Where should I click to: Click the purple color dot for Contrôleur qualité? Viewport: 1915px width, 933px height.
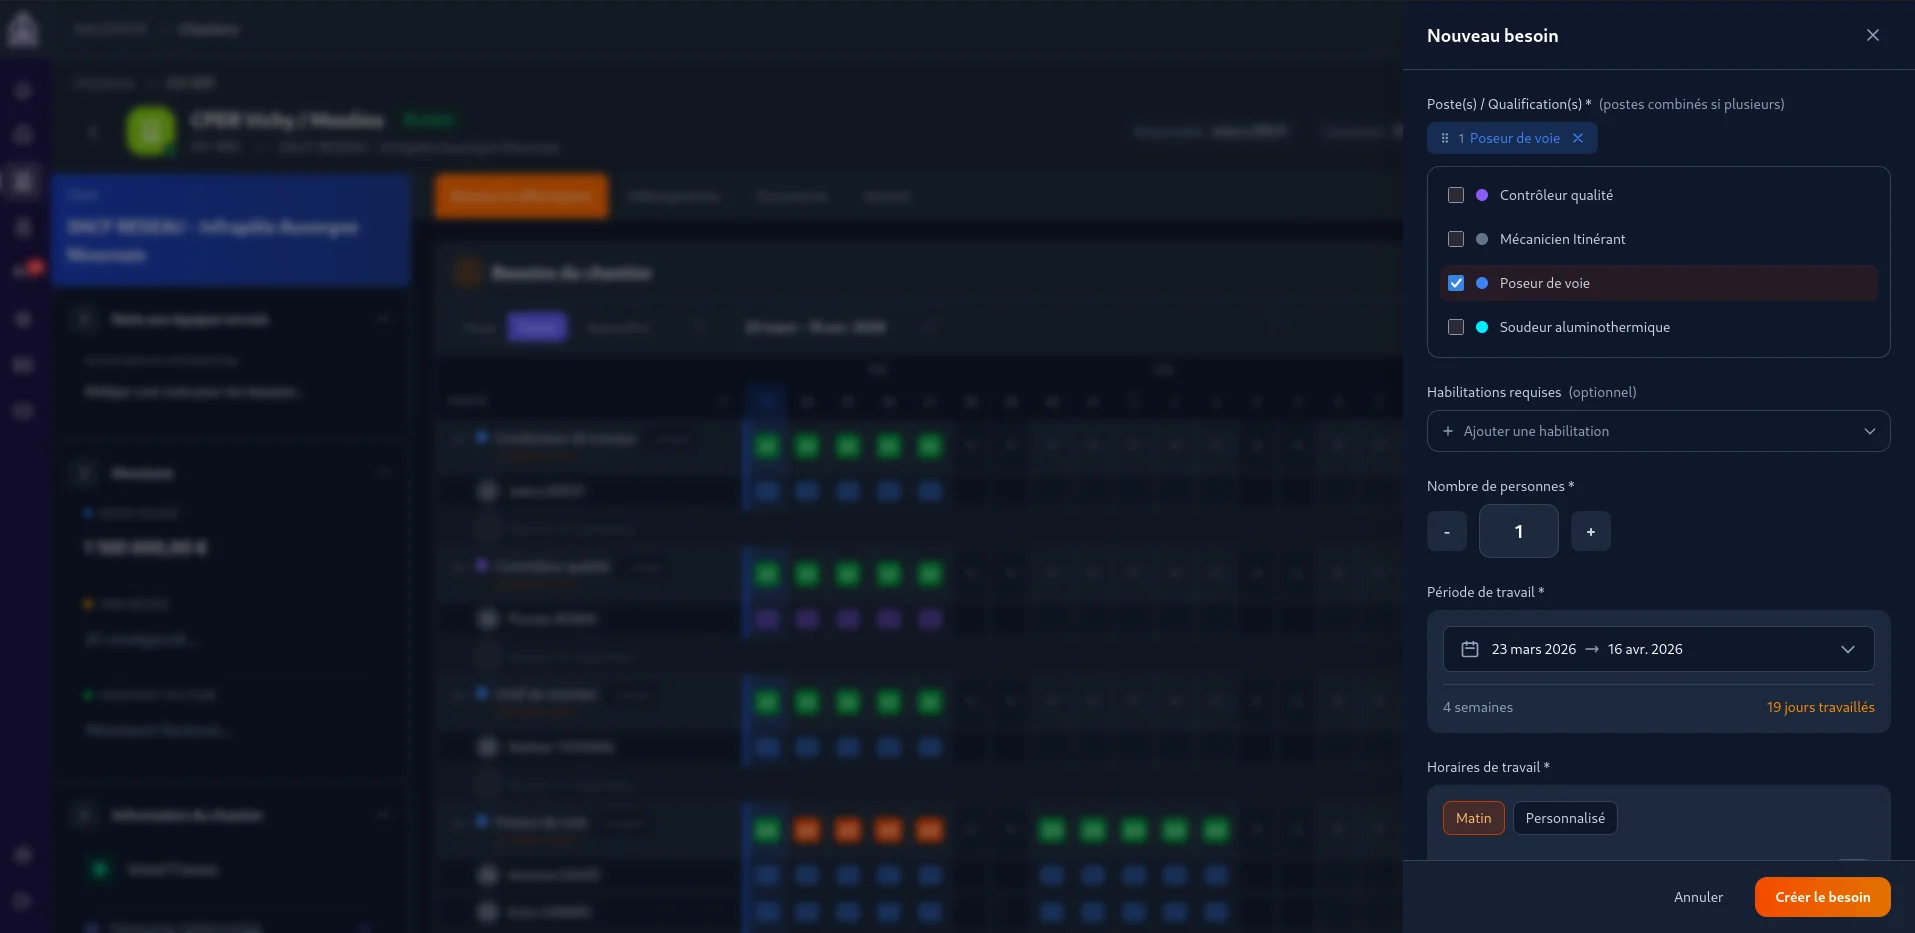tap(1482, 195)
